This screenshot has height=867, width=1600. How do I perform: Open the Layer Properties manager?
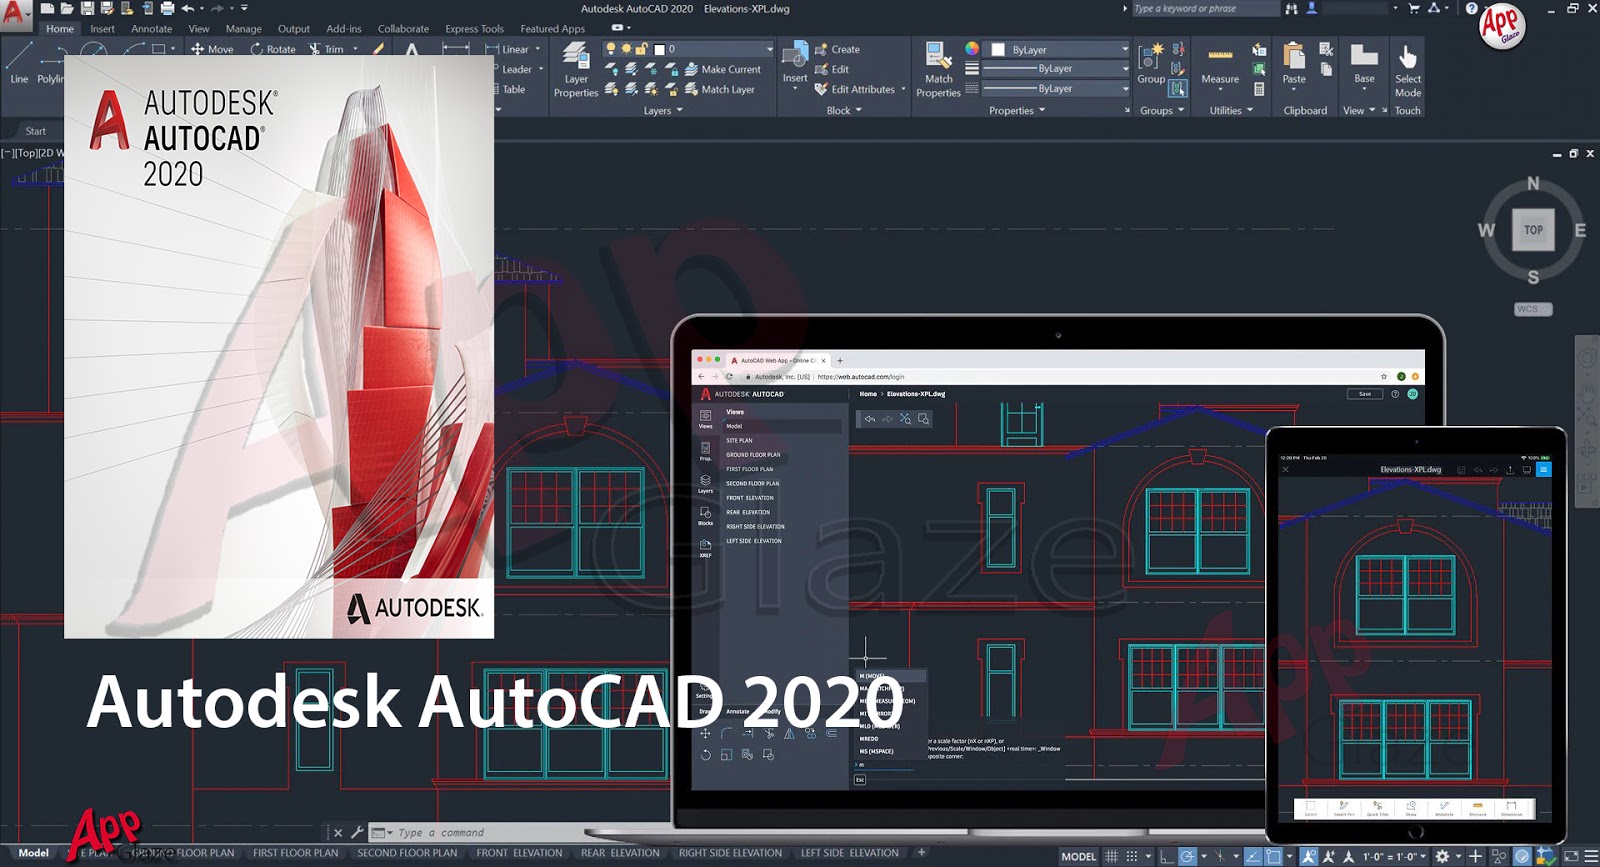pos(576,70)
